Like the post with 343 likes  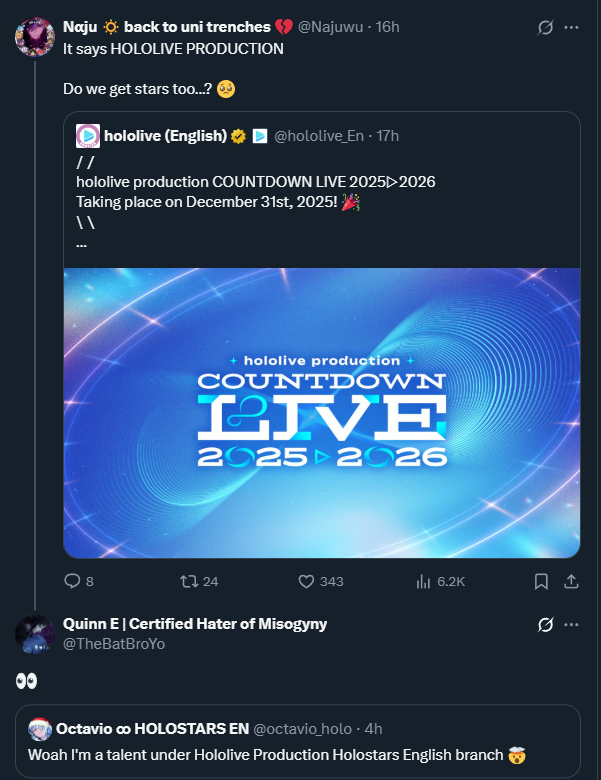click(x=307, y=581)
